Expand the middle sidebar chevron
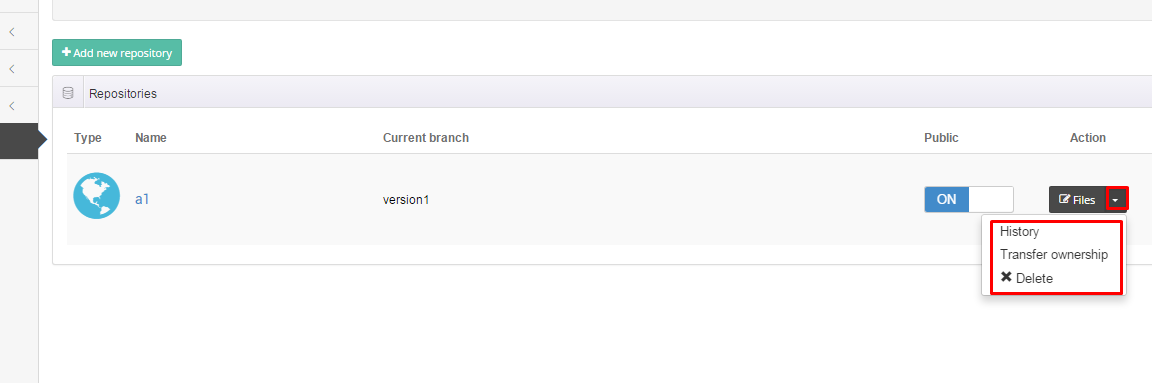The image size is (1152, 383). [x=12, y=68]
